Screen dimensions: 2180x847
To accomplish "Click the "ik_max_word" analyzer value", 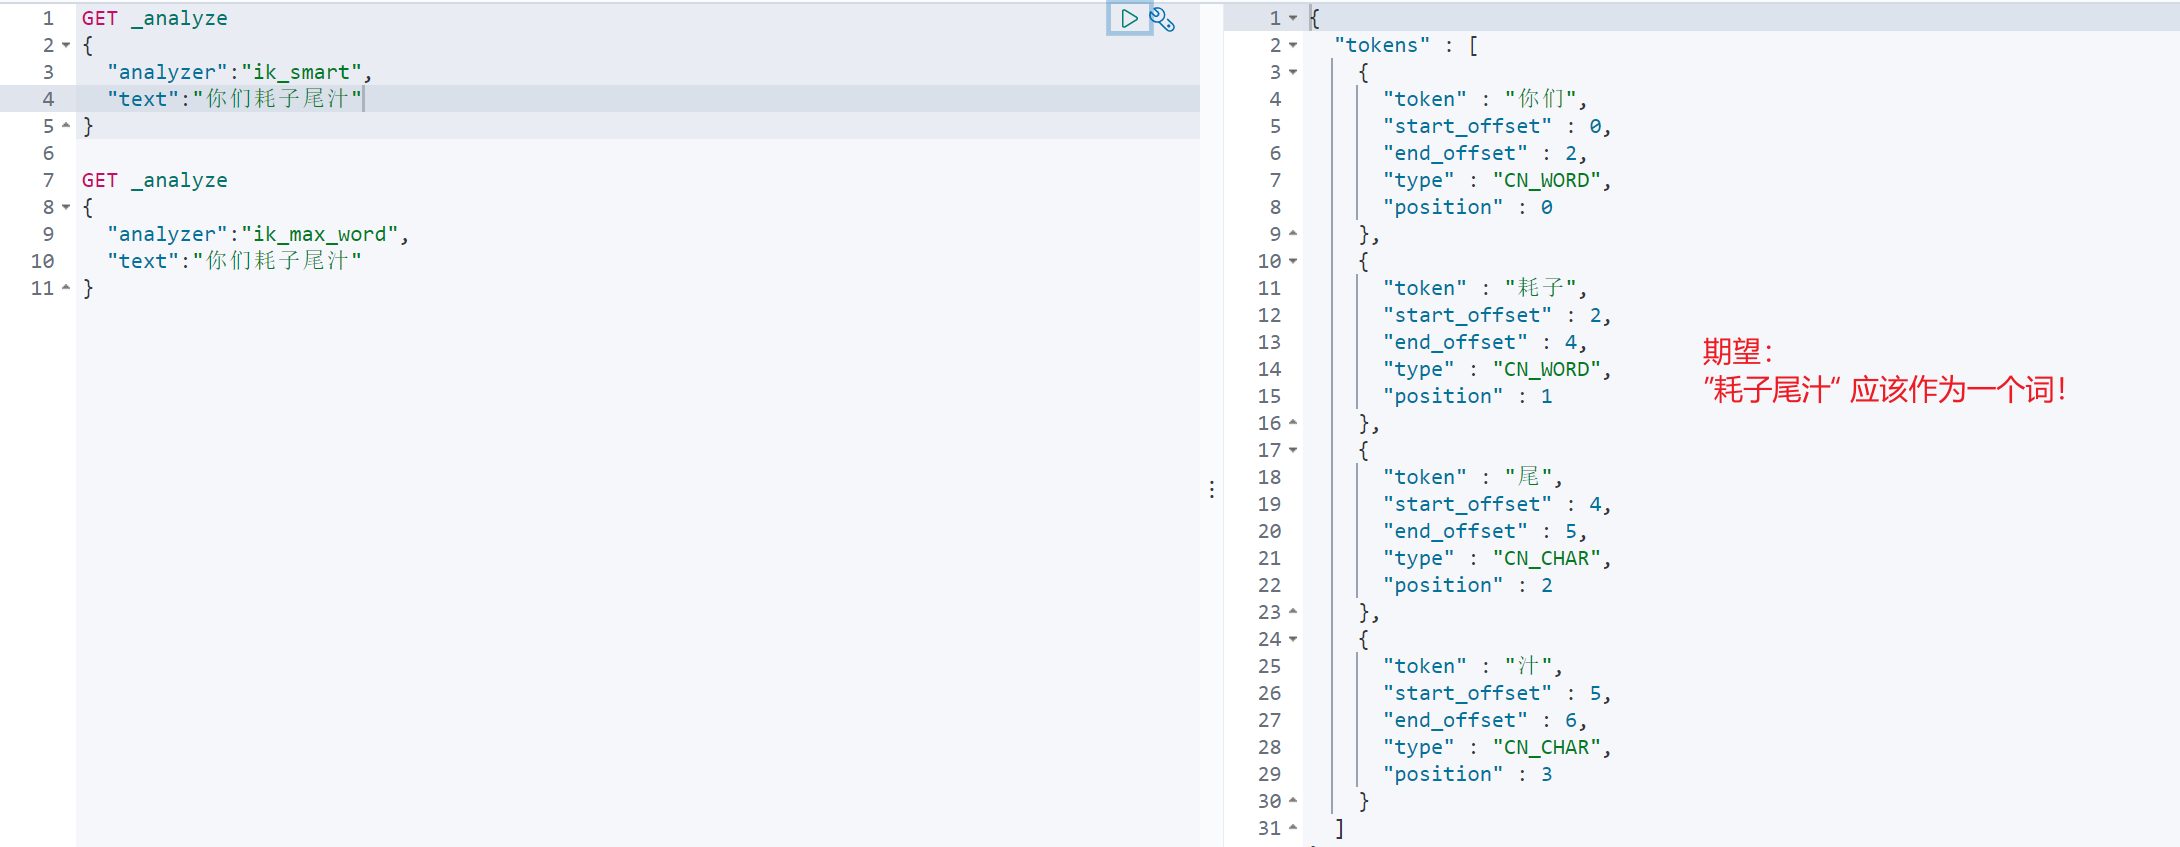I will coord(320,234).
